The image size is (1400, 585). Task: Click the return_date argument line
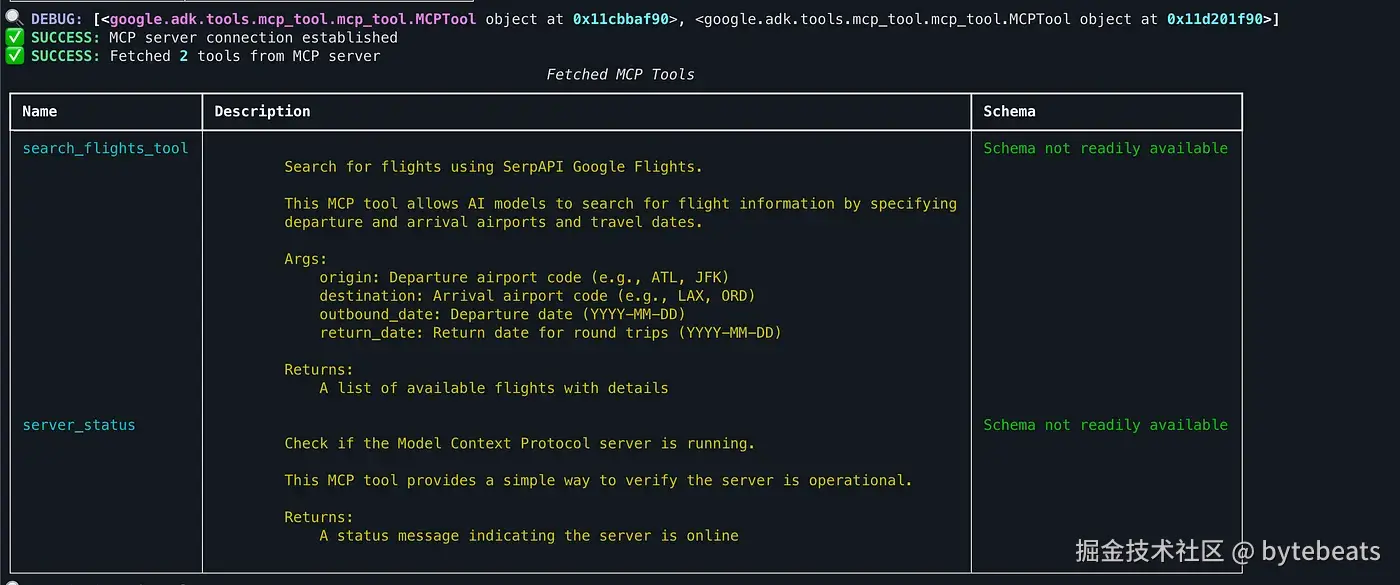(x=550, y=332)
